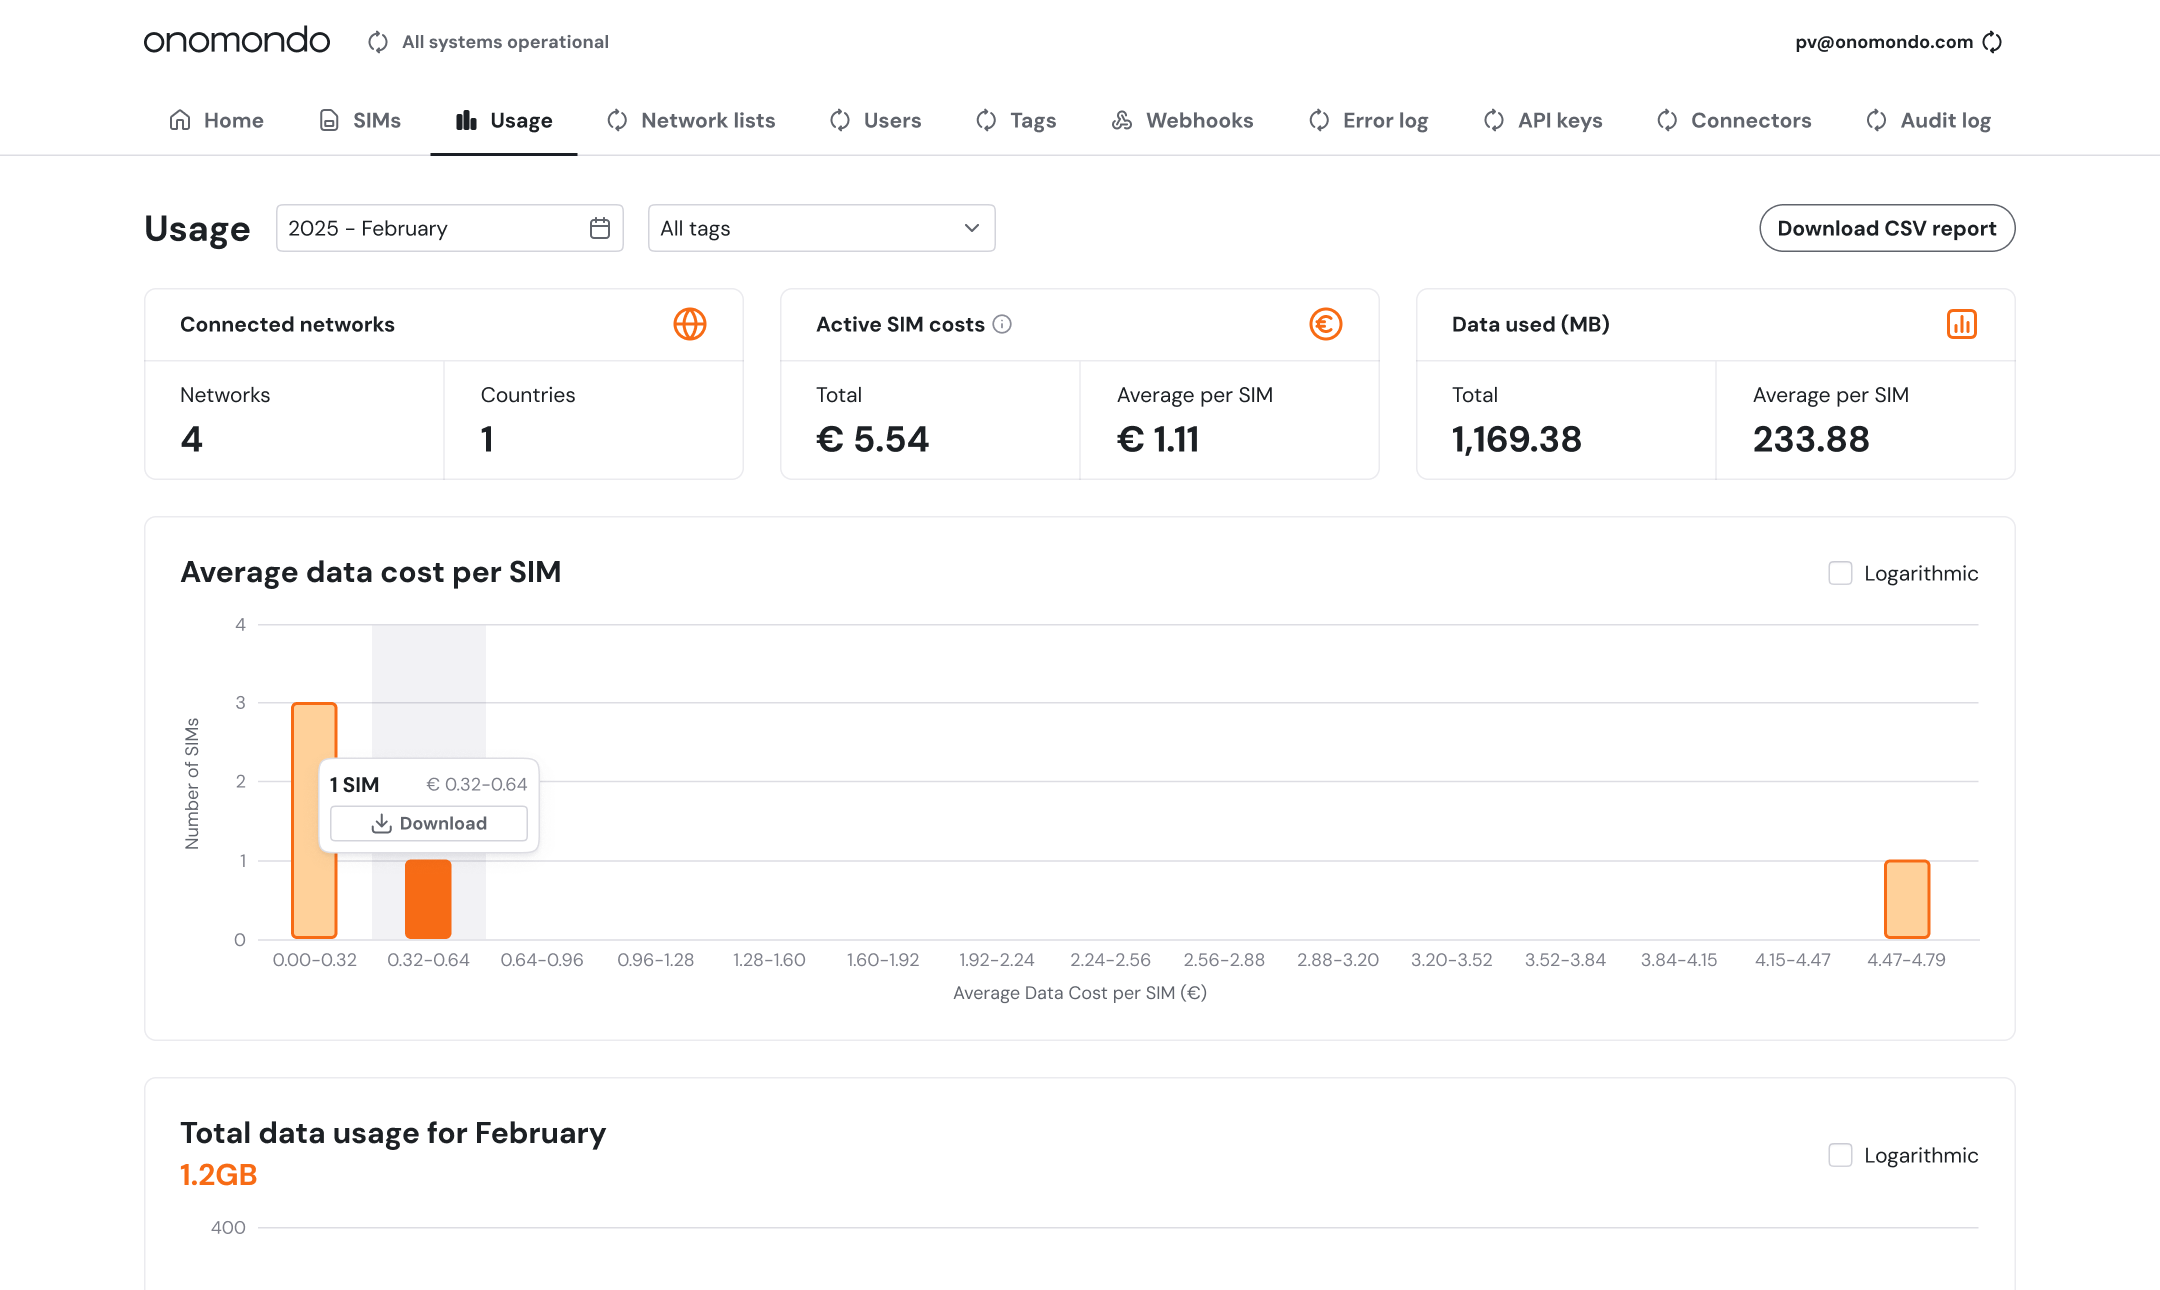Click the info icon beside Active SIM costs
The image size is (2160, 1290).
coord(1002,324)
